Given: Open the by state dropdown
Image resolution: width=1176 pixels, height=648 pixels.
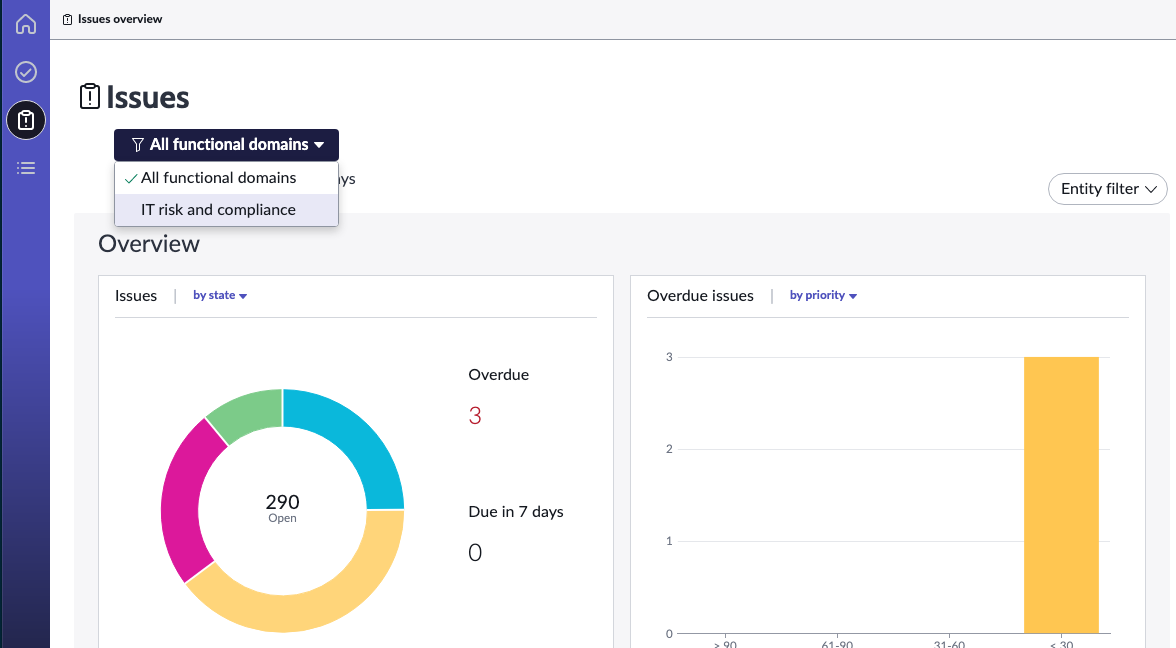Looking at the screenshot, I should (220, 296).
